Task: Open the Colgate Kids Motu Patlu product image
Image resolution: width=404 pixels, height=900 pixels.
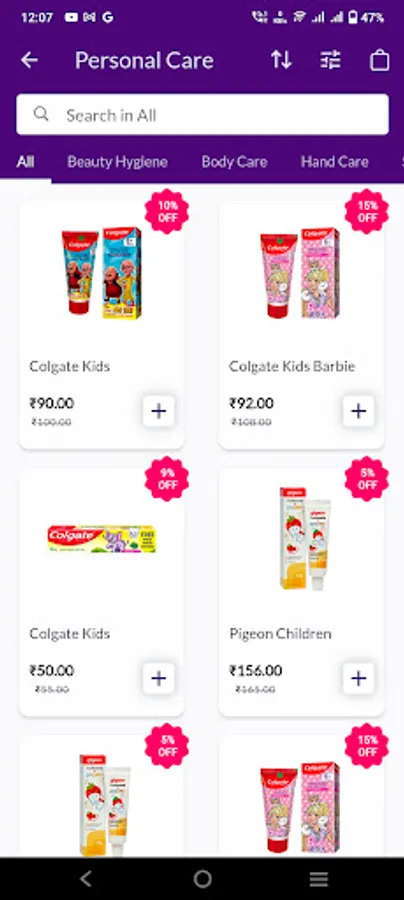Action: (x=102, y=271)
